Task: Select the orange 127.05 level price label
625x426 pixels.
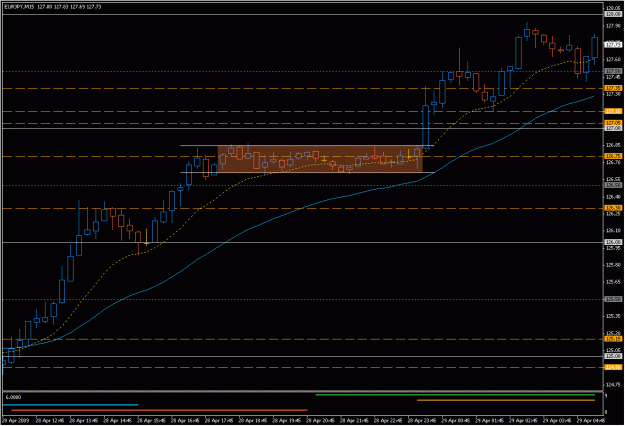Action: (613, 123)
